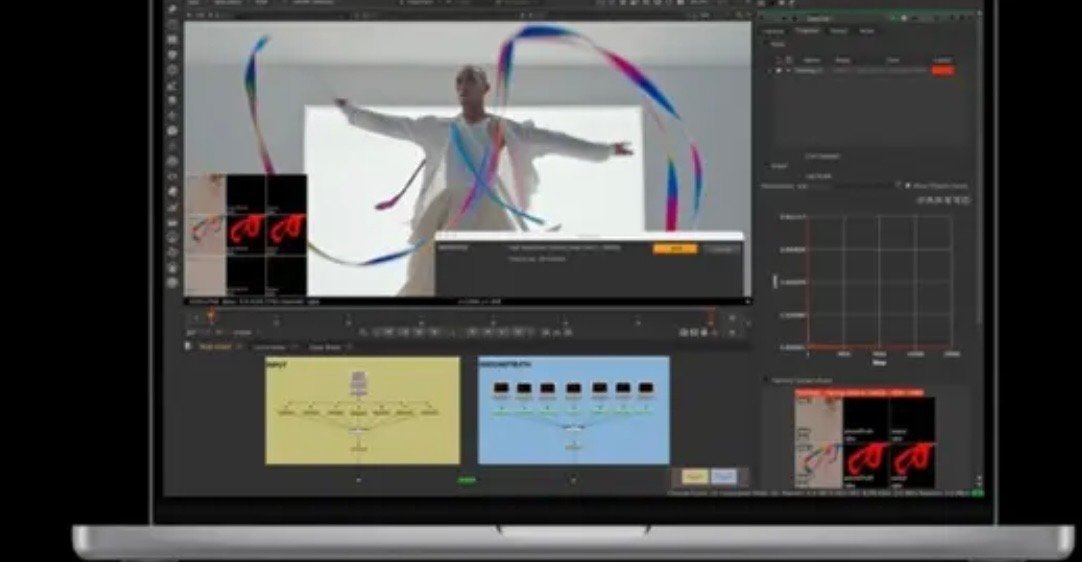Open the Dope Sheet tab

pyautogui.click(x=324, y=346)
